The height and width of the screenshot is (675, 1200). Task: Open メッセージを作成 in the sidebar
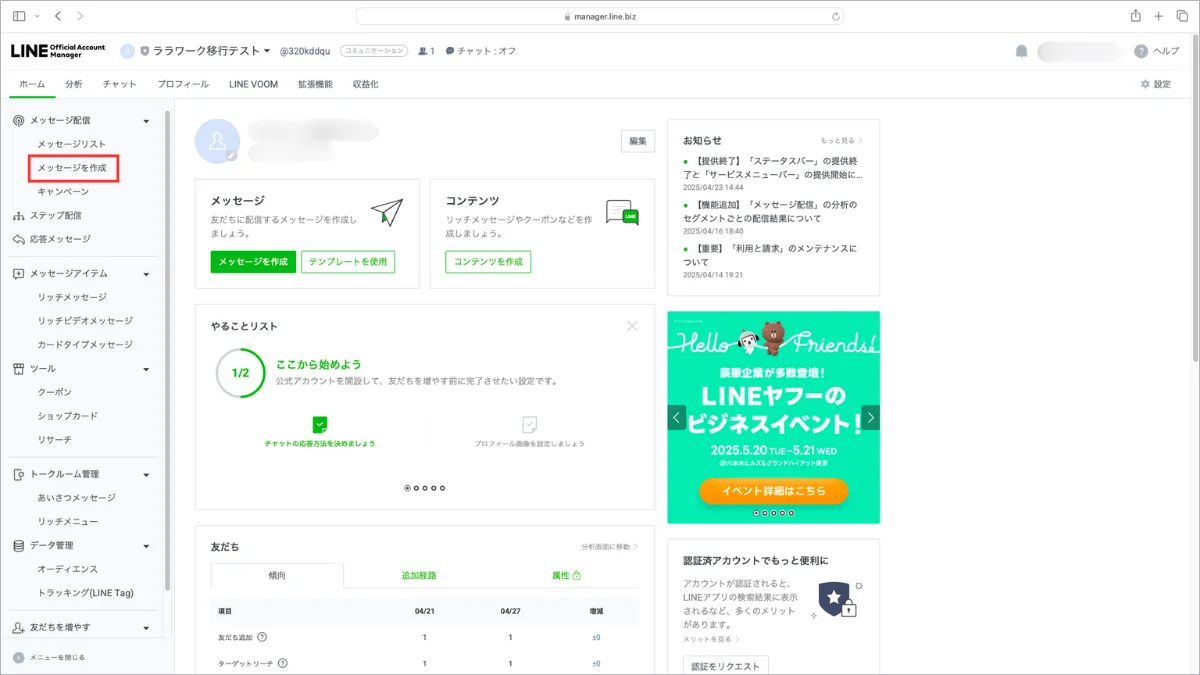[72, 168]
